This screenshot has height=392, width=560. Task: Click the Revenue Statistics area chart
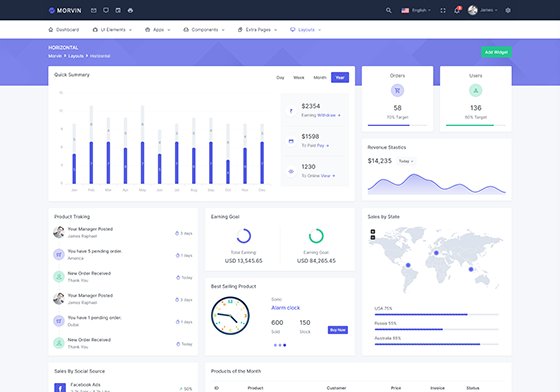pyautogui.click(x=436, y=184)
